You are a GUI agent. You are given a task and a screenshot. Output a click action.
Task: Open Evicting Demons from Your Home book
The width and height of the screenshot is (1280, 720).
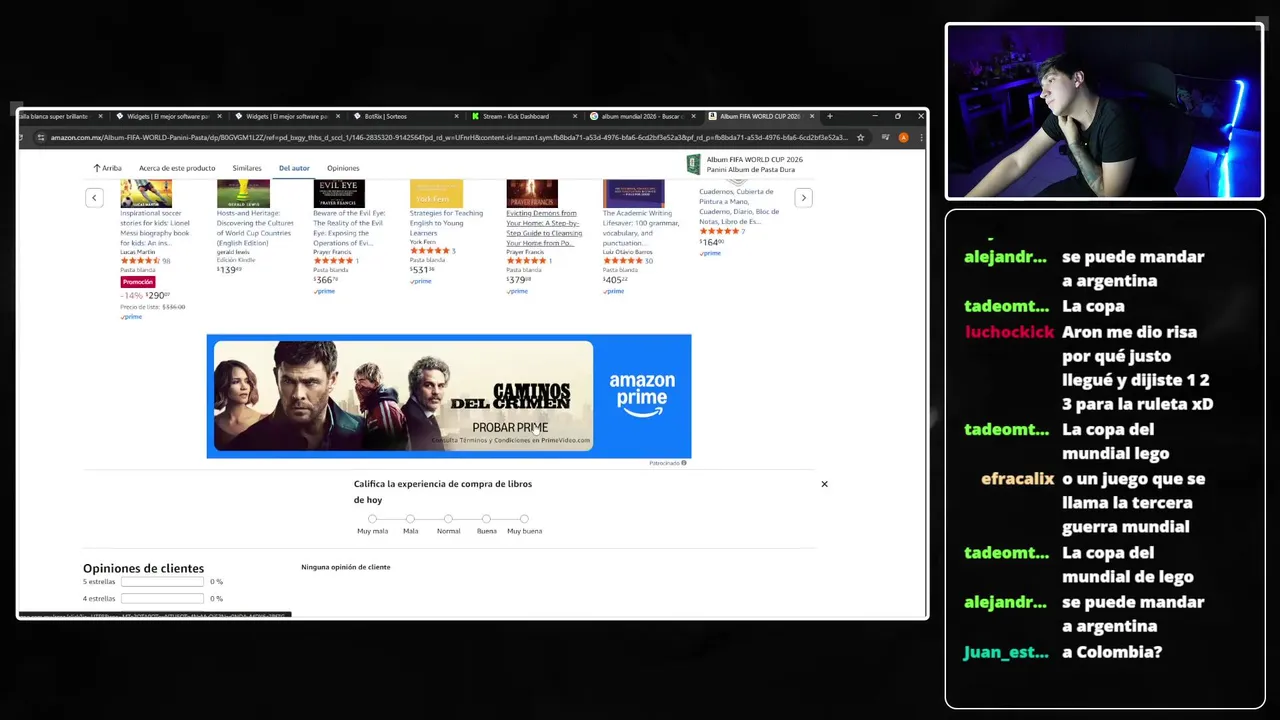542,228
